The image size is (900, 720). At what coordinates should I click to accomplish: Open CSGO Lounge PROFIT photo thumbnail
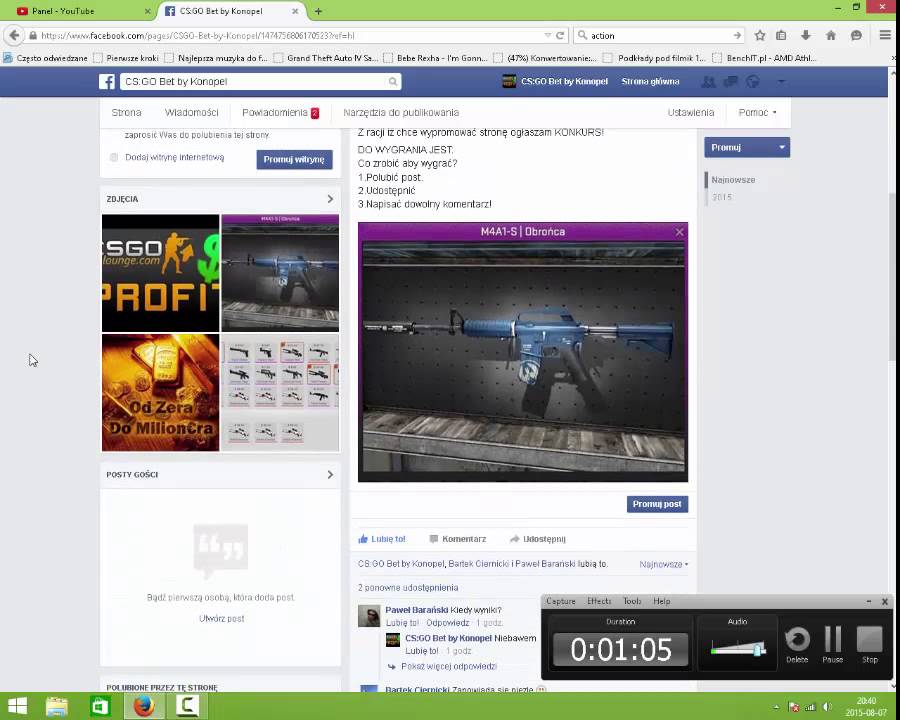click(161, 273)
